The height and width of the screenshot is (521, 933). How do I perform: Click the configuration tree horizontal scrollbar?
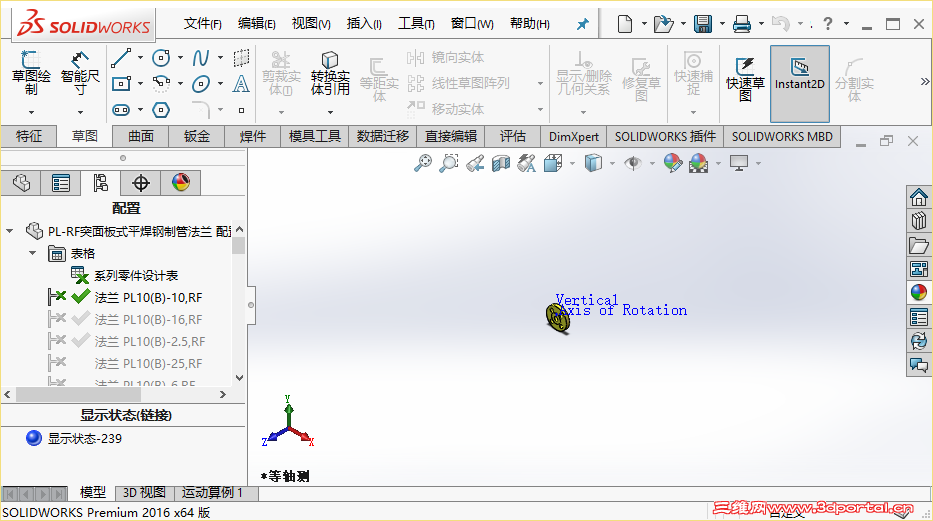[78, 394]
